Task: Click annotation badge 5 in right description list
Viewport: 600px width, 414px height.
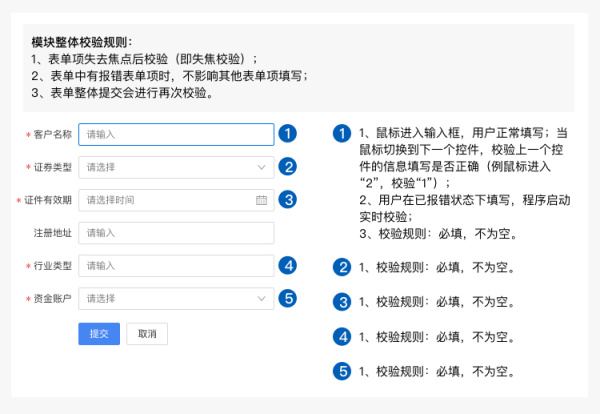Action: (342, 371)
